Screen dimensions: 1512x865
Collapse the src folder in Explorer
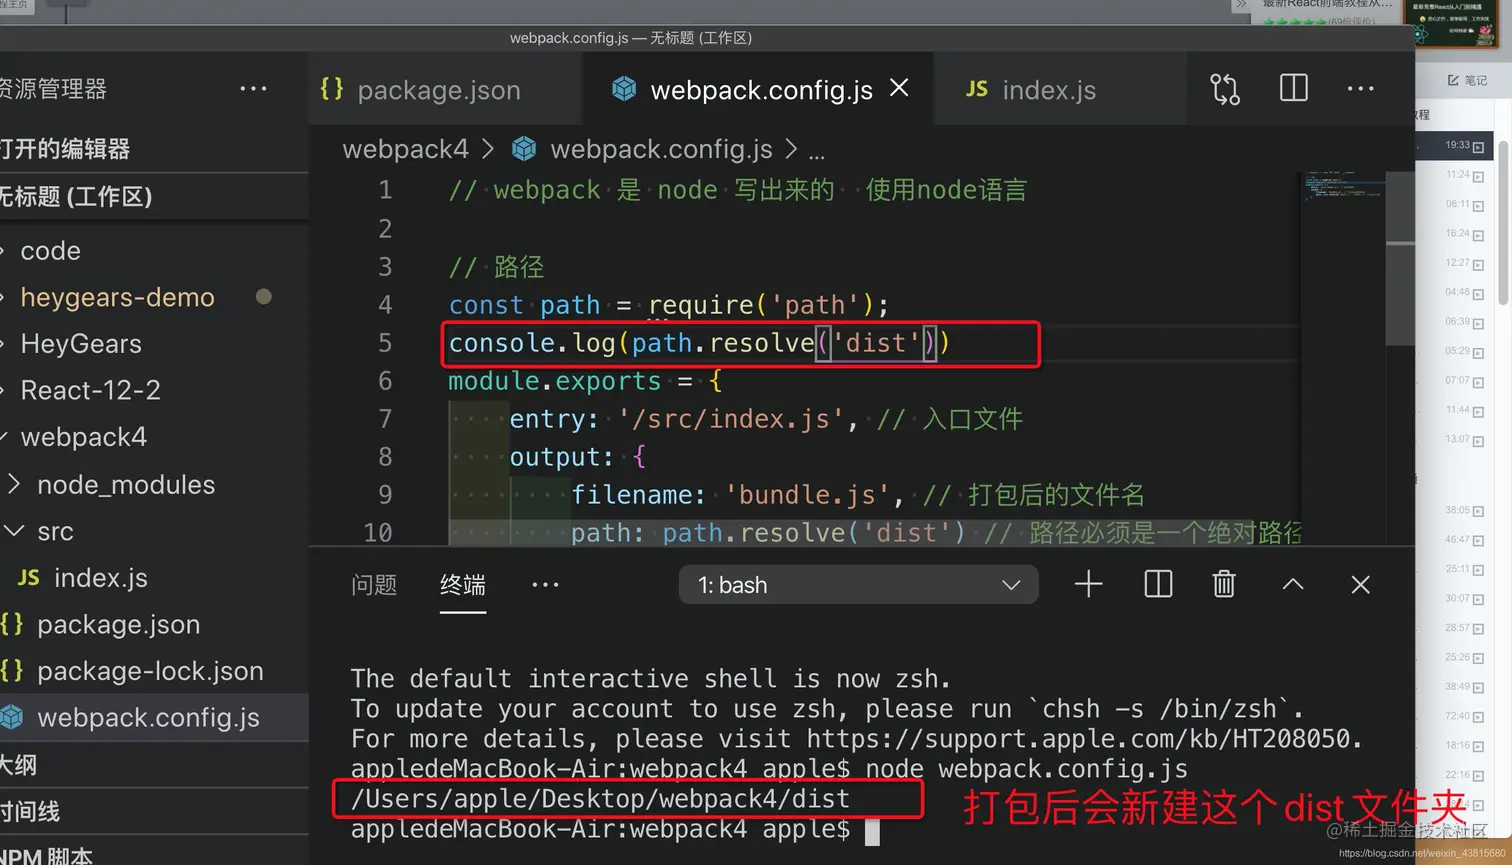pos(15,531)
